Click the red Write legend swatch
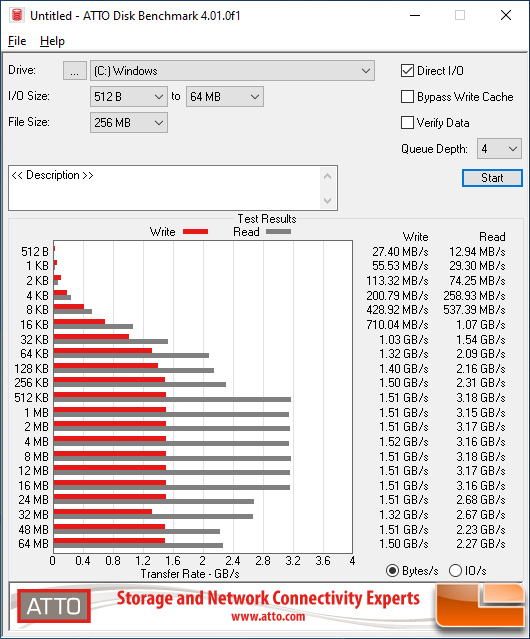Viewport: 530px width, 639px height. click(x=196, y=232)
